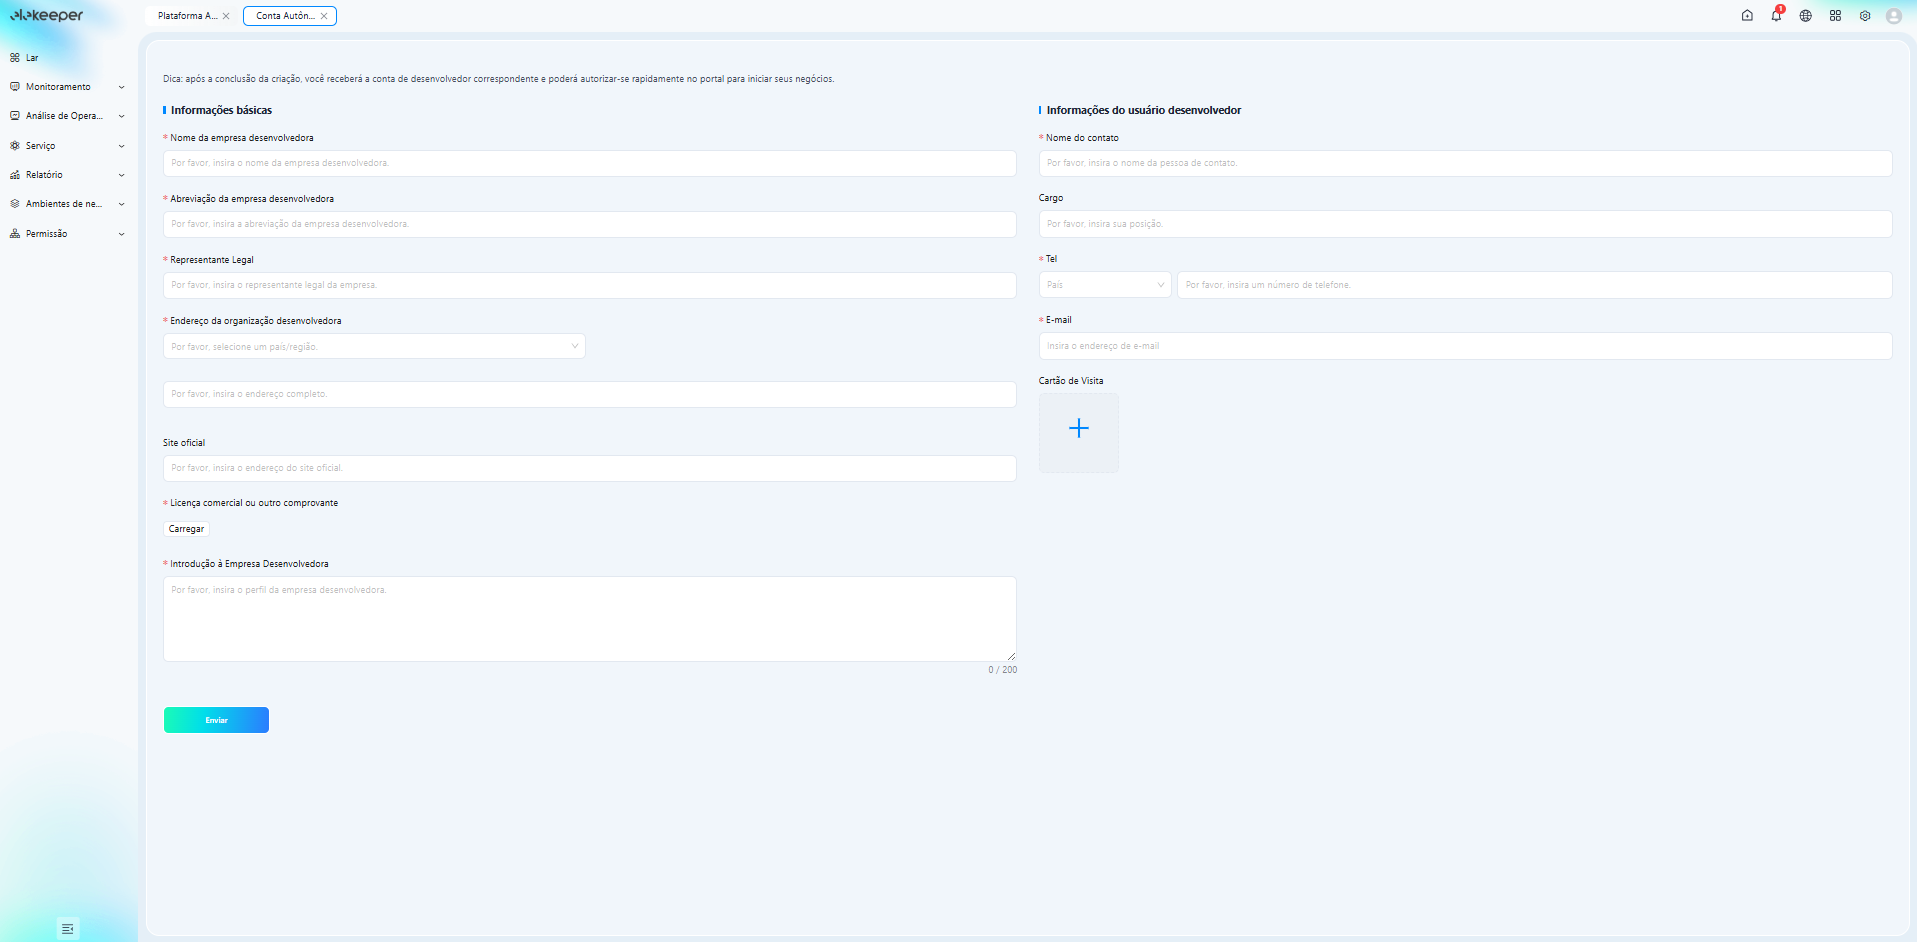Focus Introdução à Empresa Desenvolvedora textarea
This screenshot has height=942, width=1917.
(590, 619)
